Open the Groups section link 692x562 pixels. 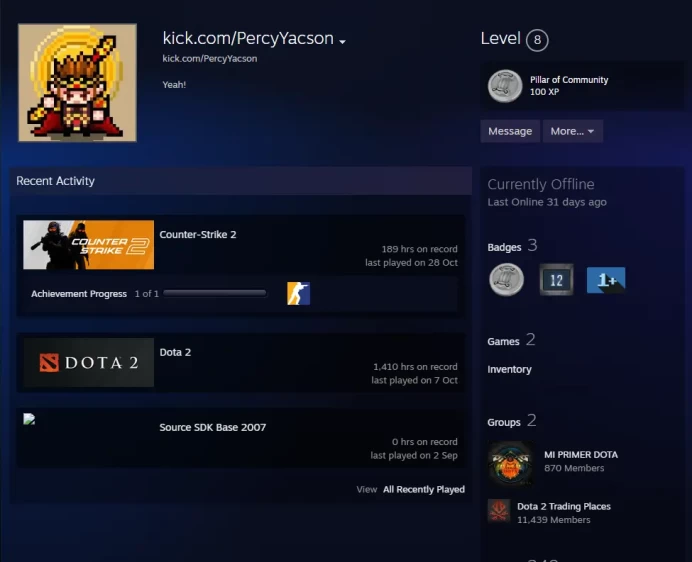tap(504, 422)
